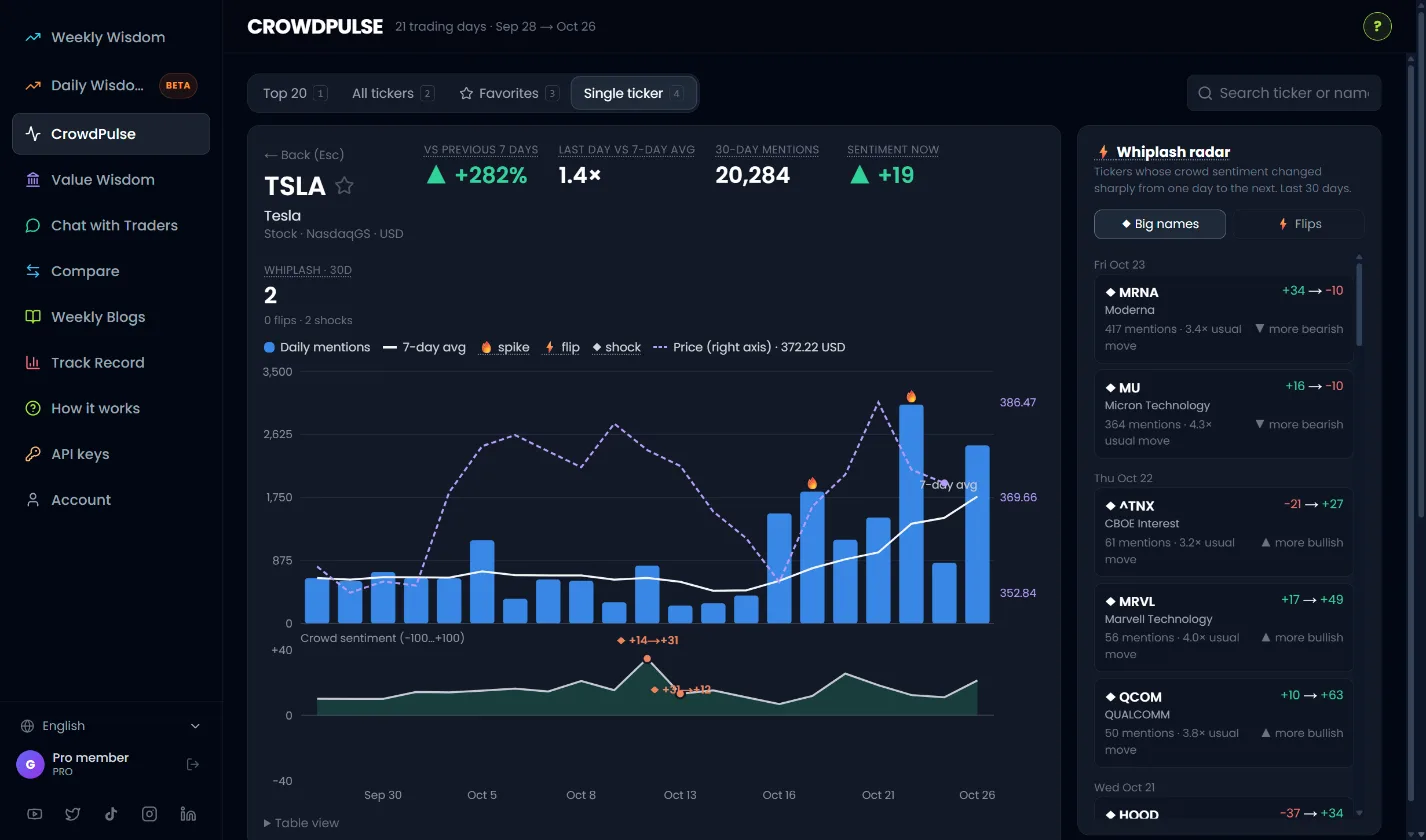Toggle the spike markers legend item
Screen dimensions: 1426x840
pos(505,347)
